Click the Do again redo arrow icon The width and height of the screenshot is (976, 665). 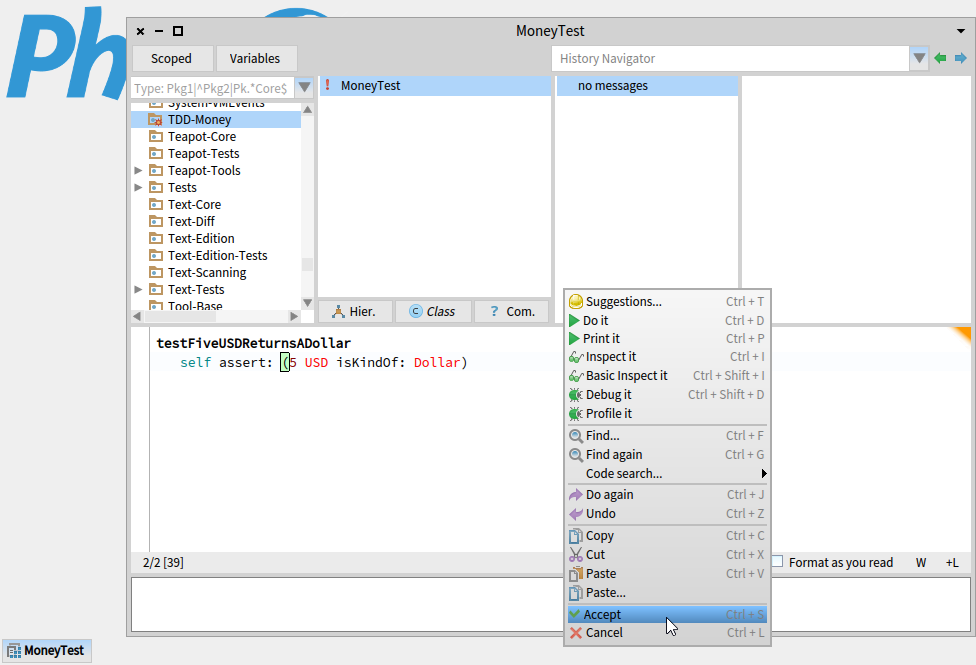[576, 495]
